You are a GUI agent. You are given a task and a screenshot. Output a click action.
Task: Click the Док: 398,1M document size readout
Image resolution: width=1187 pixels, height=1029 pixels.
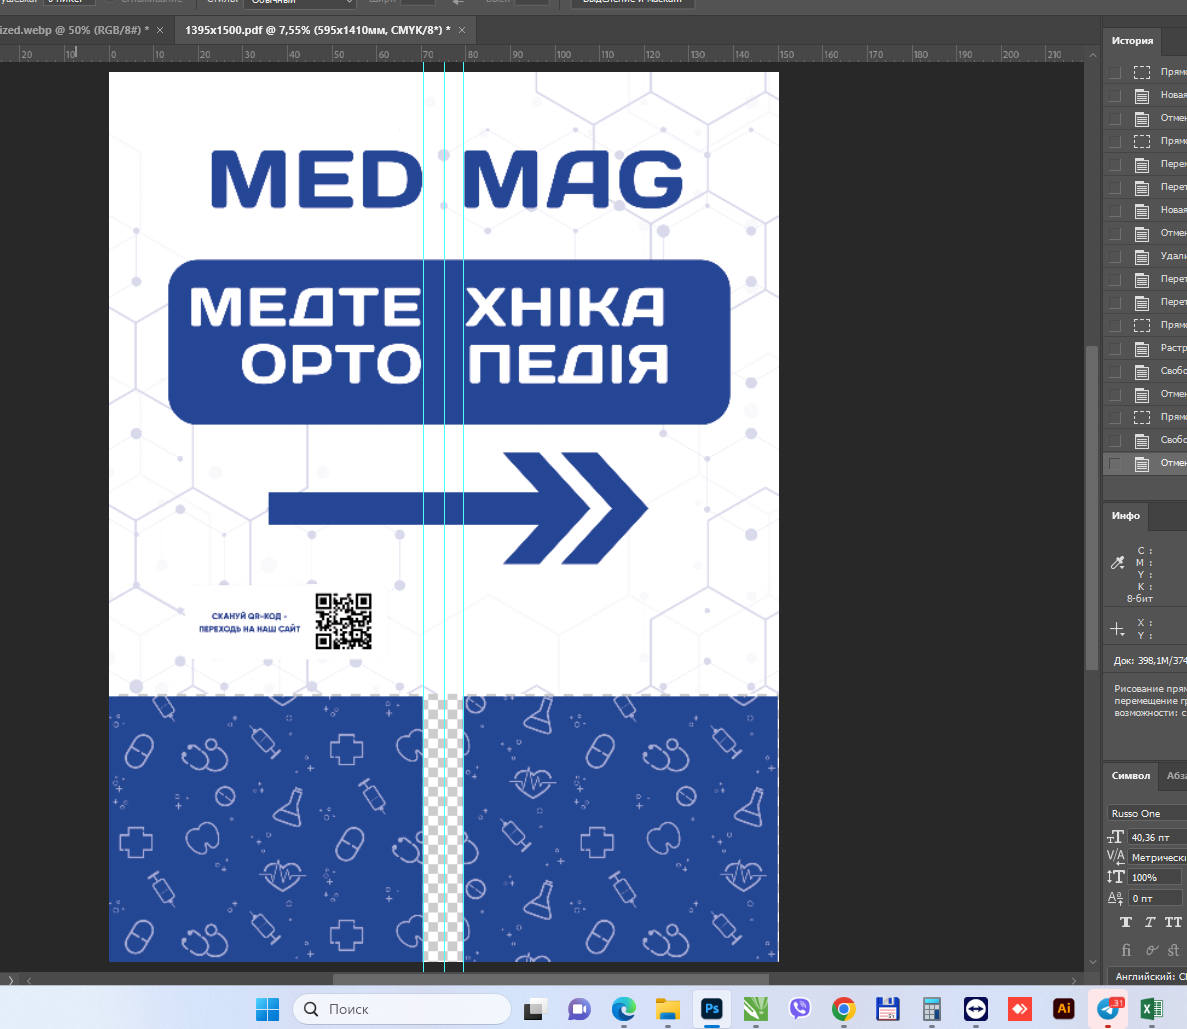point(1149,660)
